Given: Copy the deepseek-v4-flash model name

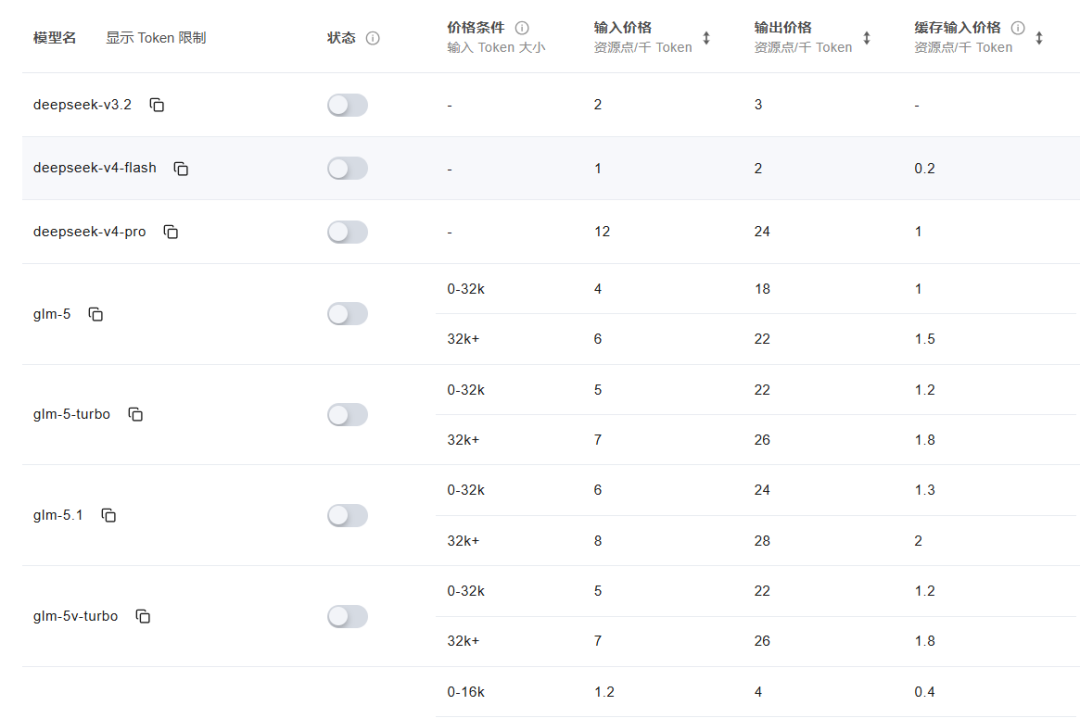Looking at the screenshot, I should 181,168.
